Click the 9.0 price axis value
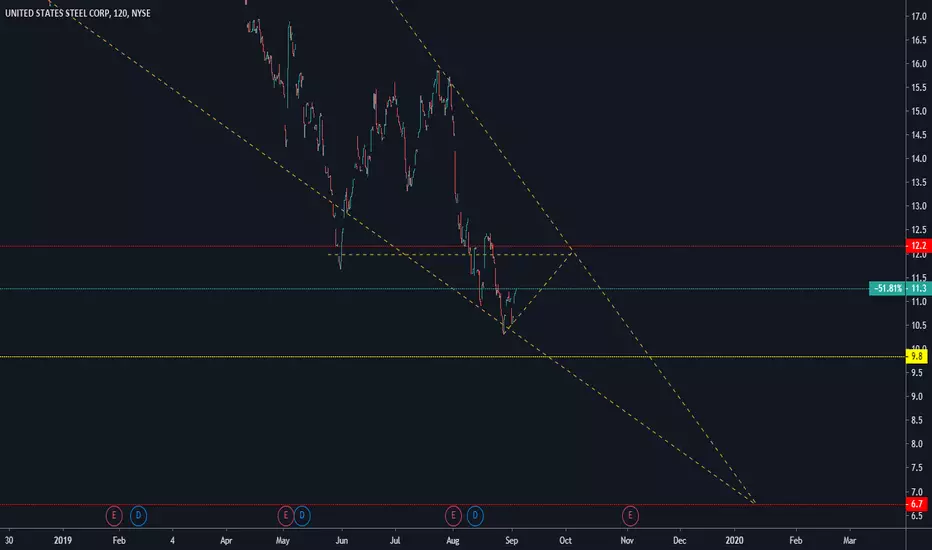The image size is (932, 550). (919, 397)
